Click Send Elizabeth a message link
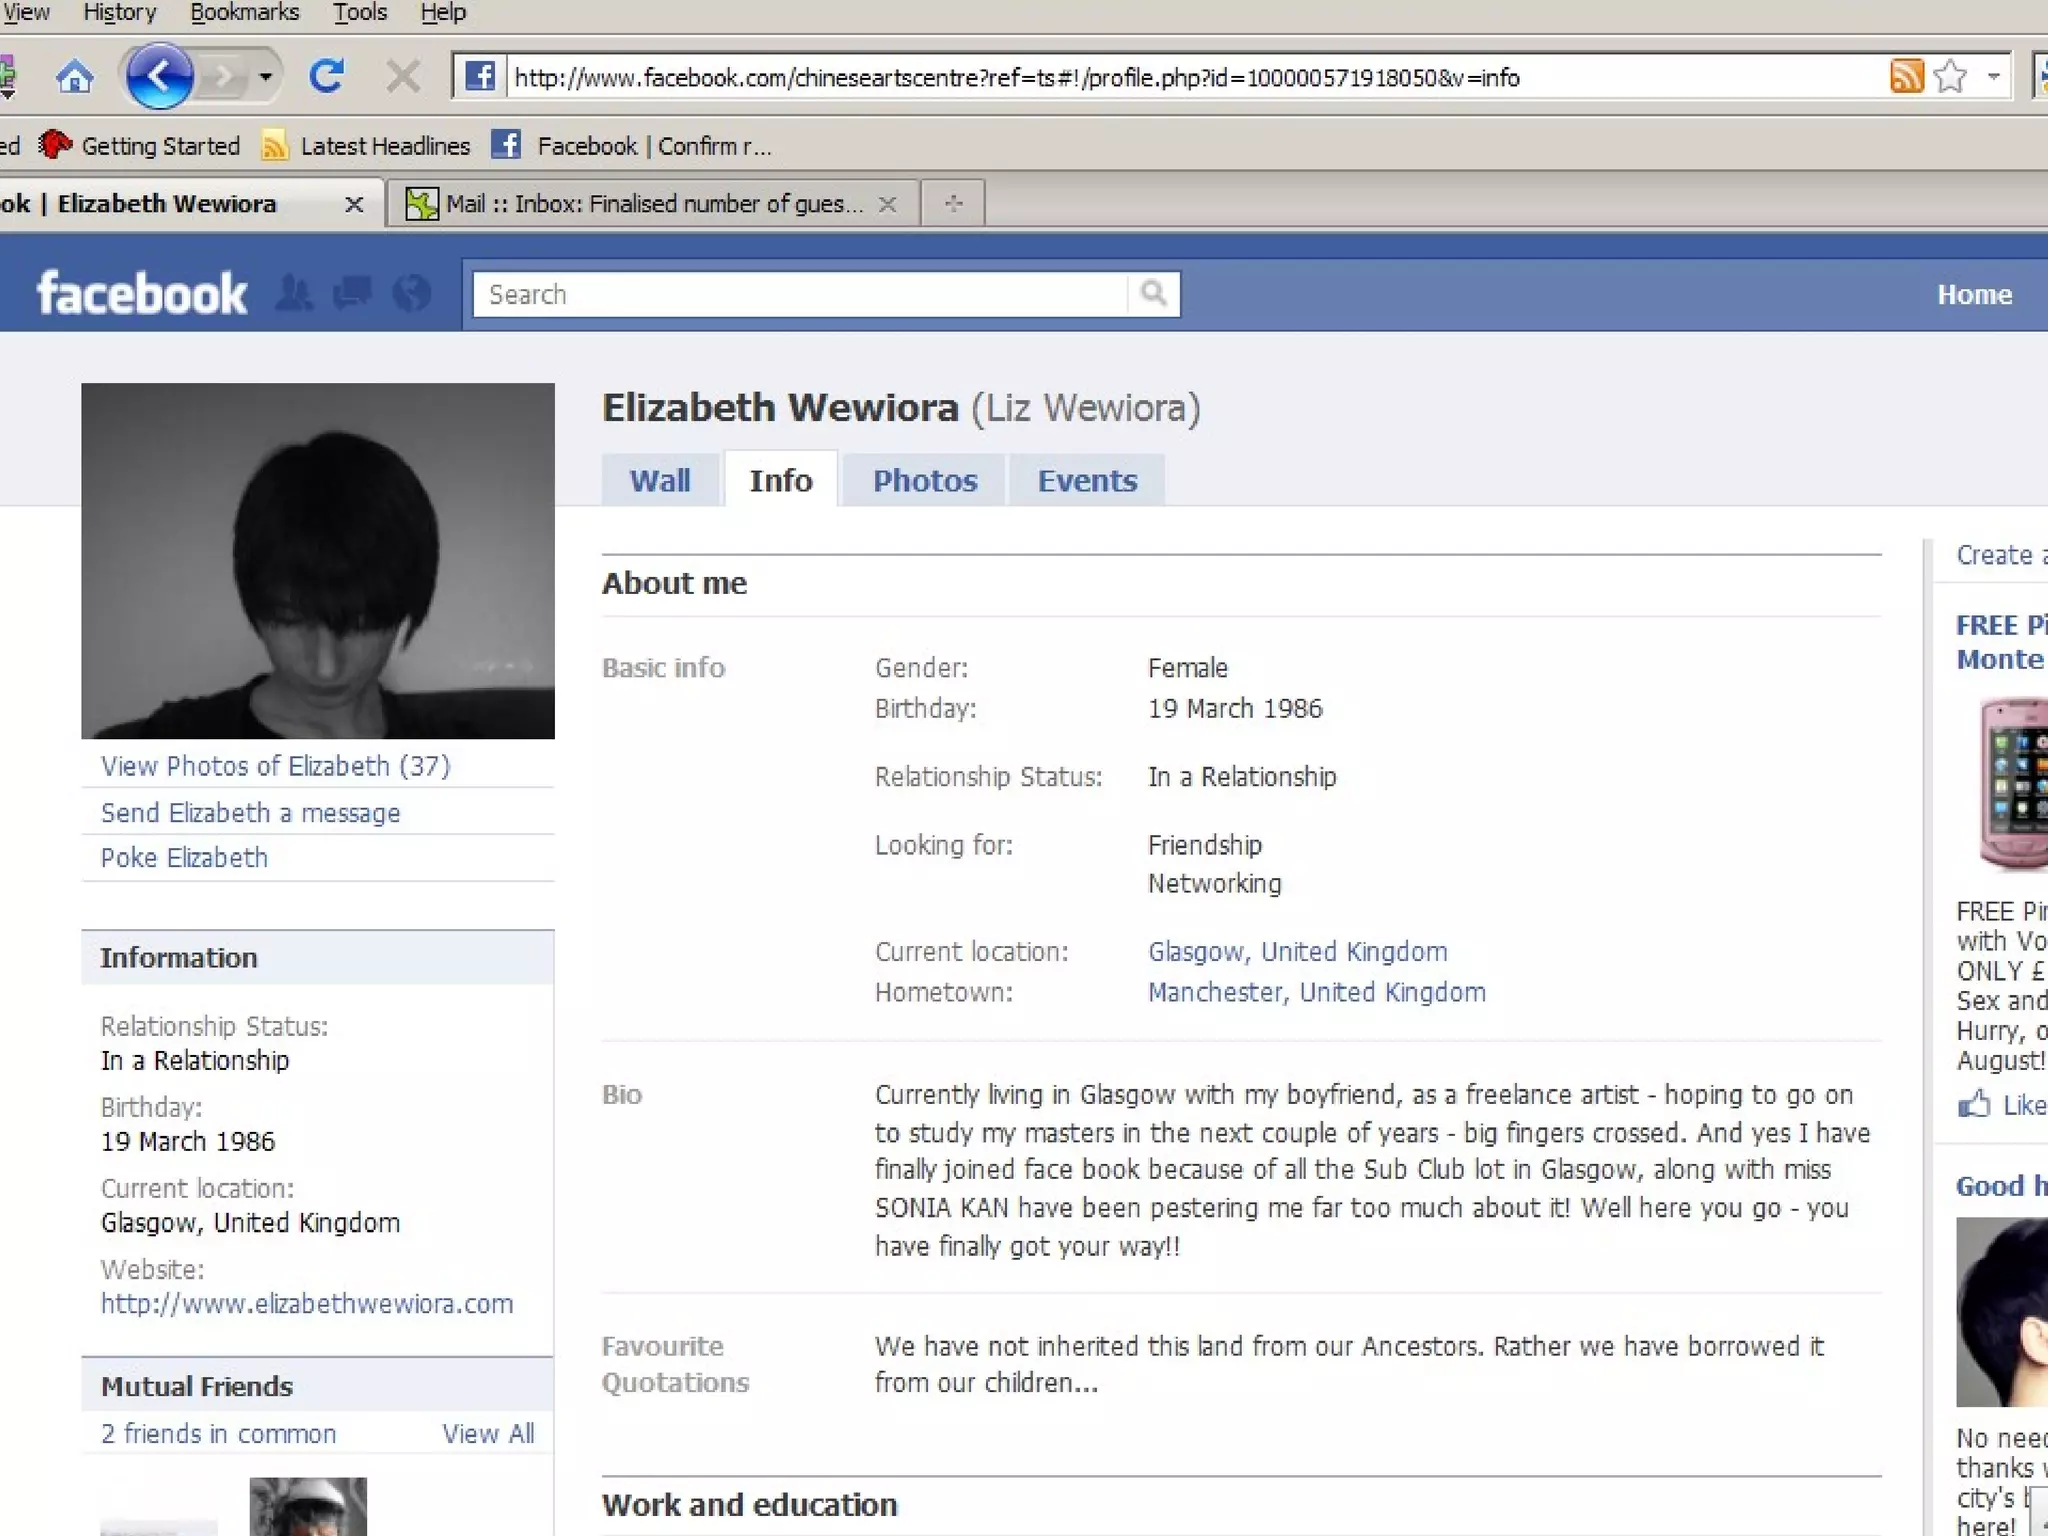The image size is (2048, 1536). [x=250, y=813]
